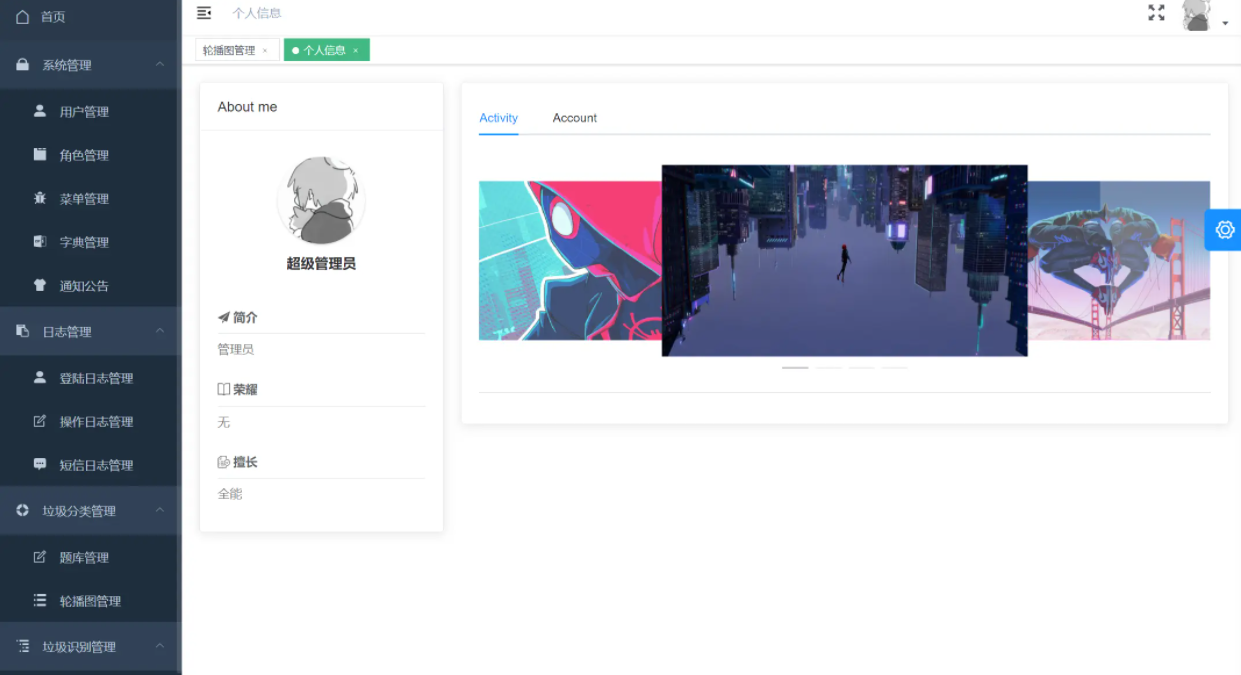Click the plus-circle icon beside 垃圾分类管理
This screenshot has height=675, width=1241.
23,510
